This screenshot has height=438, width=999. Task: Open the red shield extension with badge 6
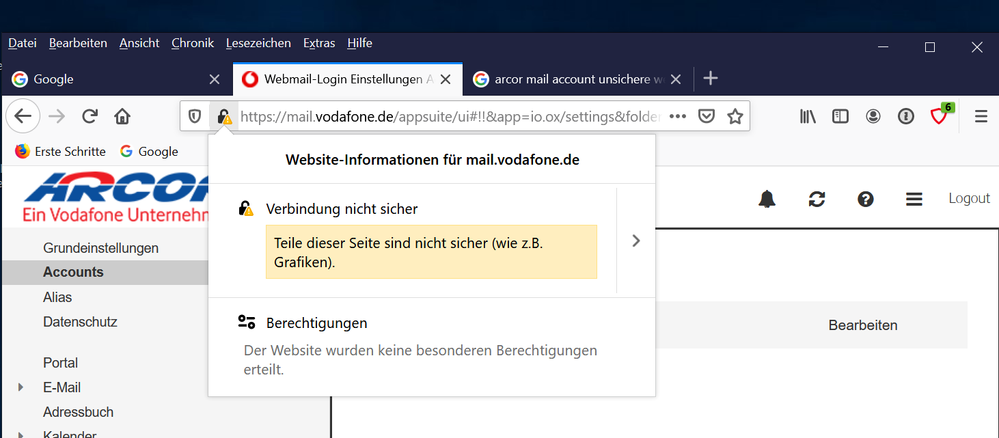tap(941, 115)
